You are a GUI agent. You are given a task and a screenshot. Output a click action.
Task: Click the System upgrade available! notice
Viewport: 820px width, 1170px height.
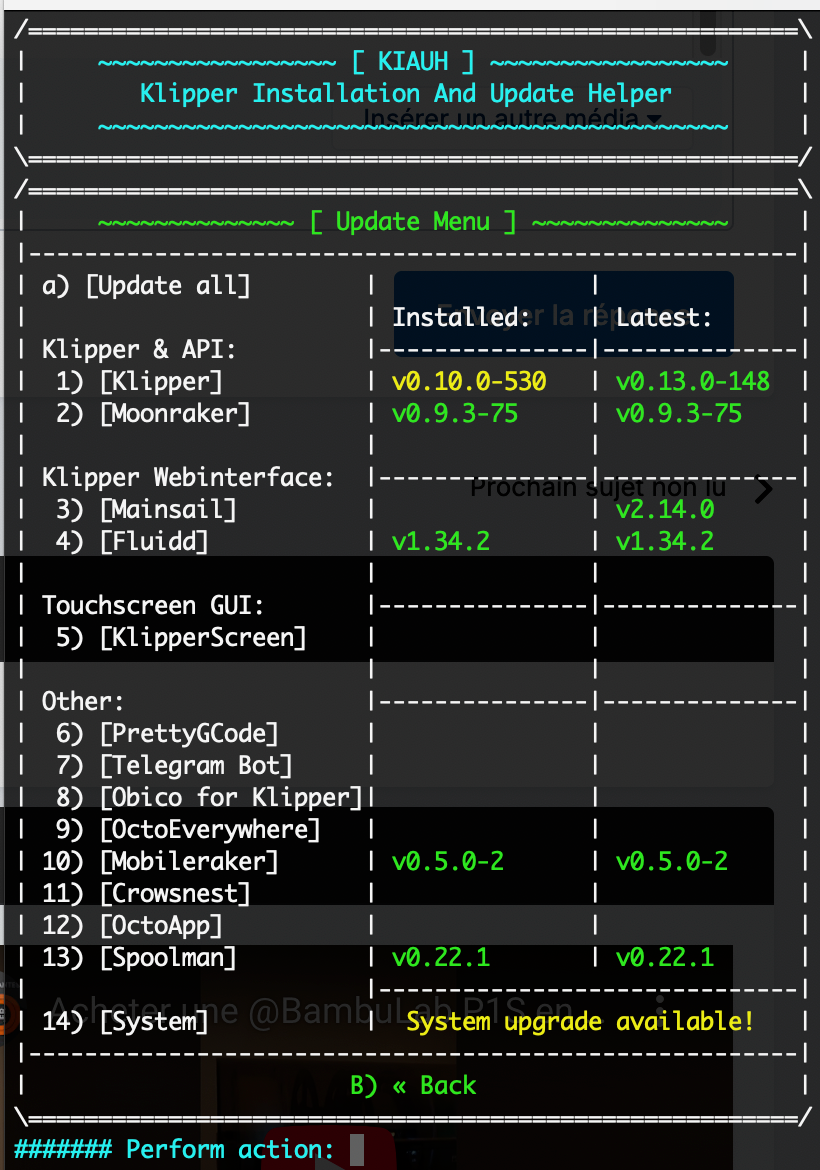[x=580, y=1022]
